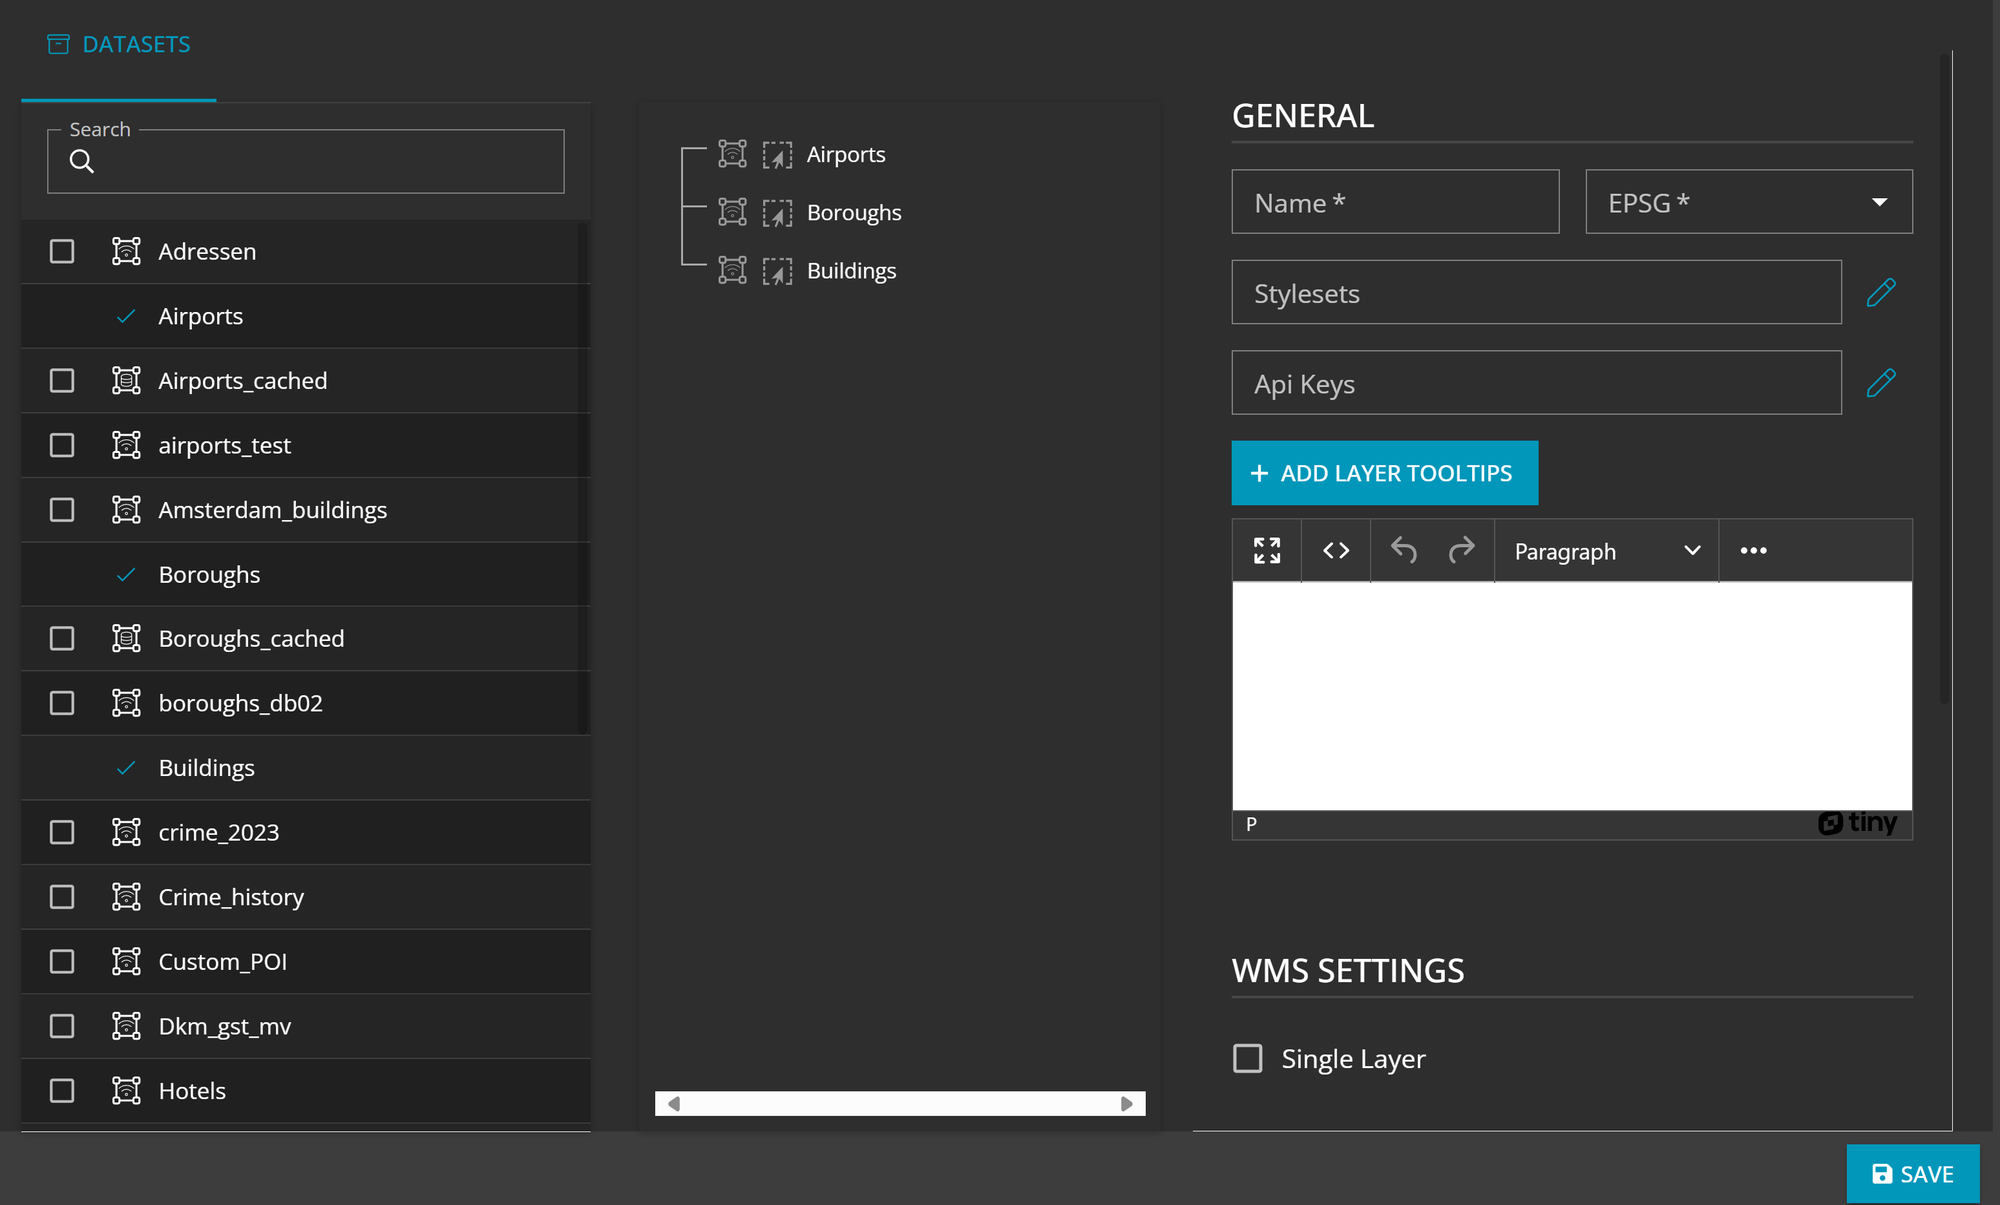This screenshot has height=1205, width=2000.
Task: Expand the Paragraph format dropdown
Action: (1606, 551)
